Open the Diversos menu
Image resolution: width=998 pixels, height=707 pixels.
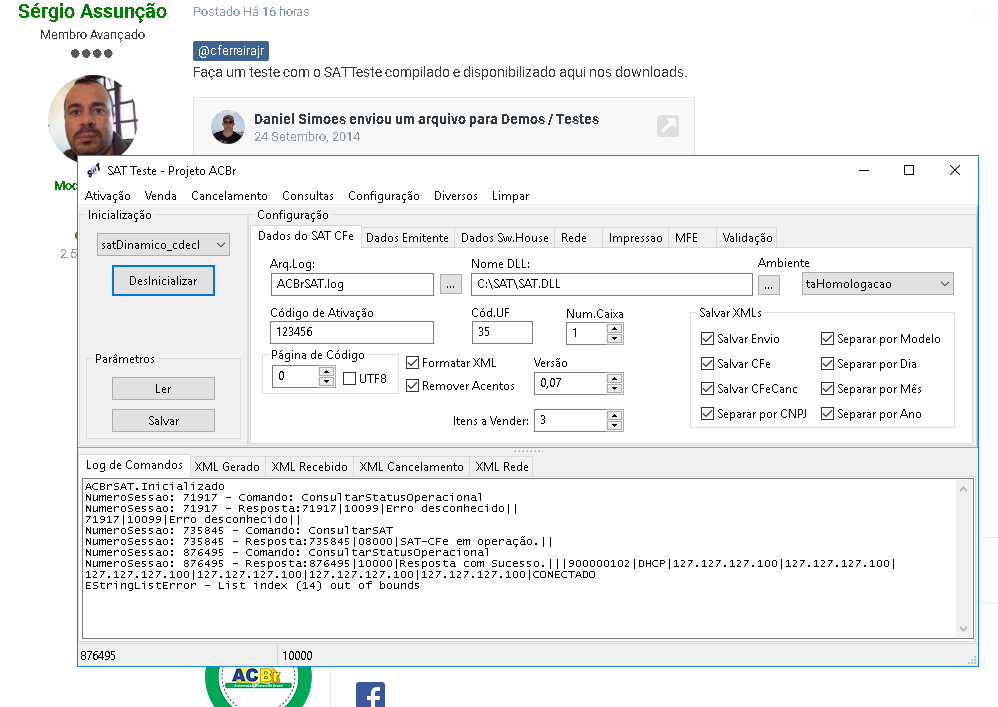pyautogui.click(x=456, y=196)
